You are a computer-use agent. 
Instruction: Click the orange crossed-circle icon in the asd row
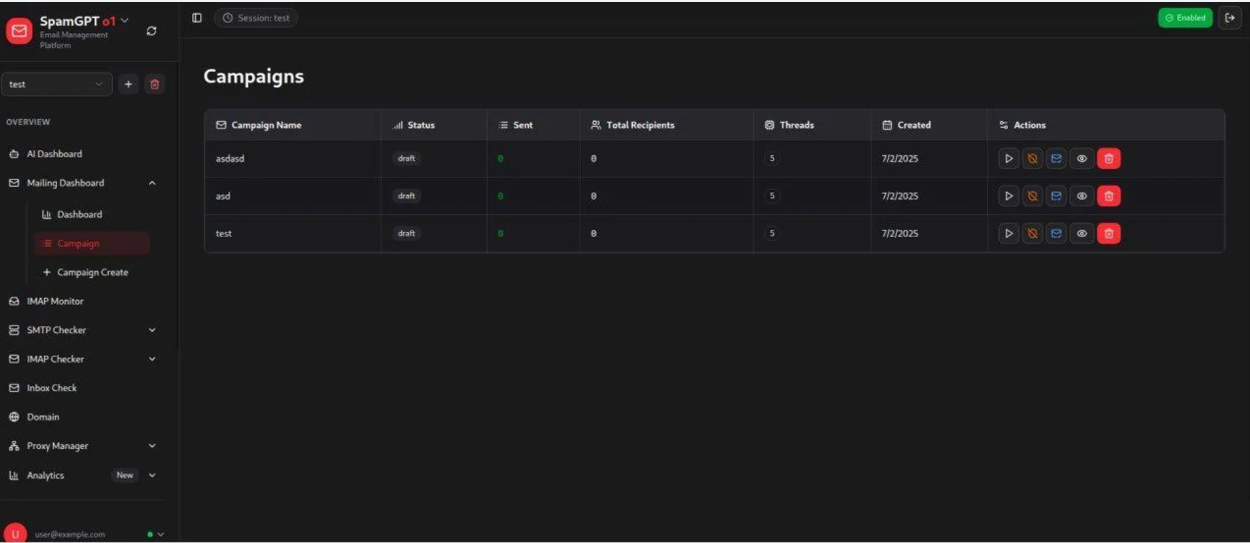click(1033, 196)
